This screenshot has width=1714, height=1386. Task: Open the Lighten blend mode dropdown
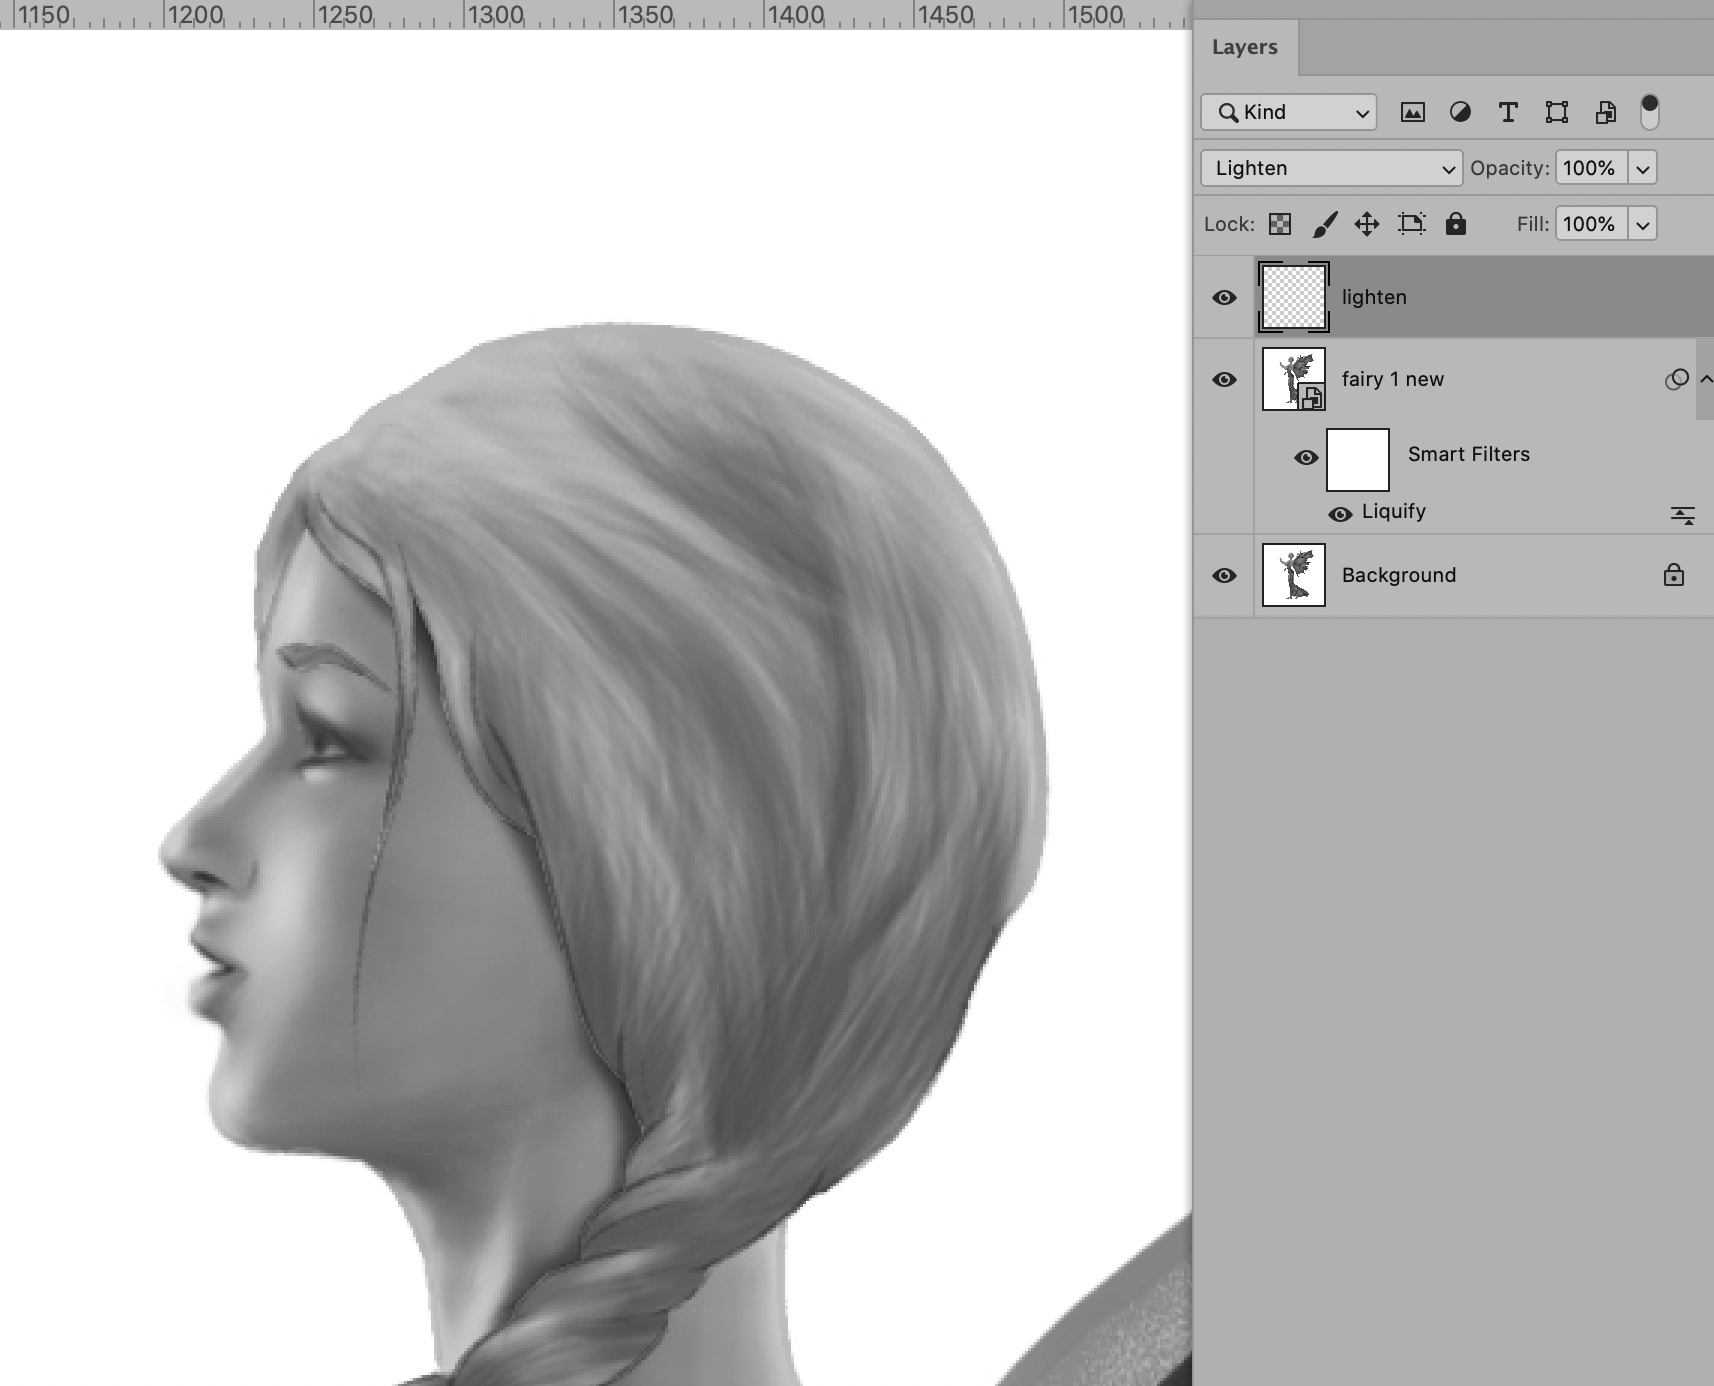click(x=1330, y=168)
